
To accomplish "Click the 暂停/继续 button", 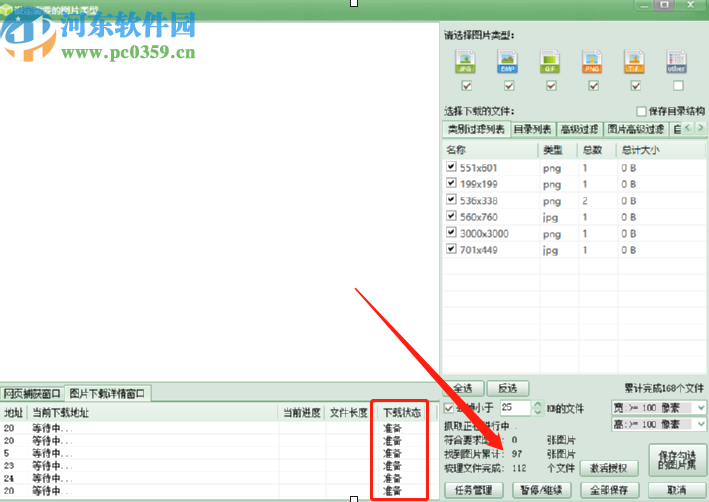I will (x=541, y=490).
